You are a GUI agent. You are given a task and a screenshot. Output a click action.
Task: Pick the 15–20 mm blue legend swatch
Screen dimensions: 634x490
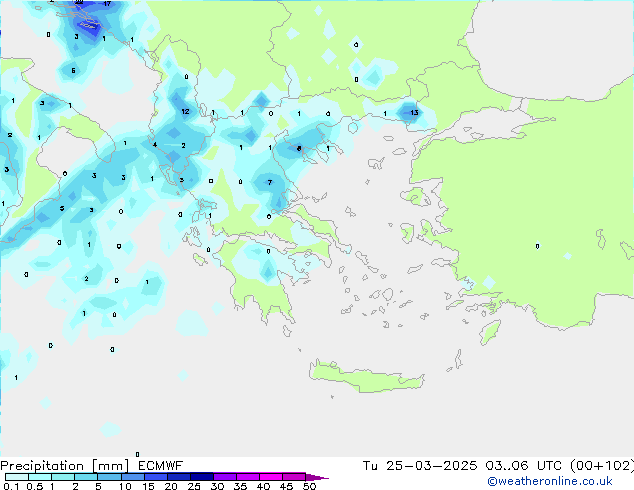155,477
